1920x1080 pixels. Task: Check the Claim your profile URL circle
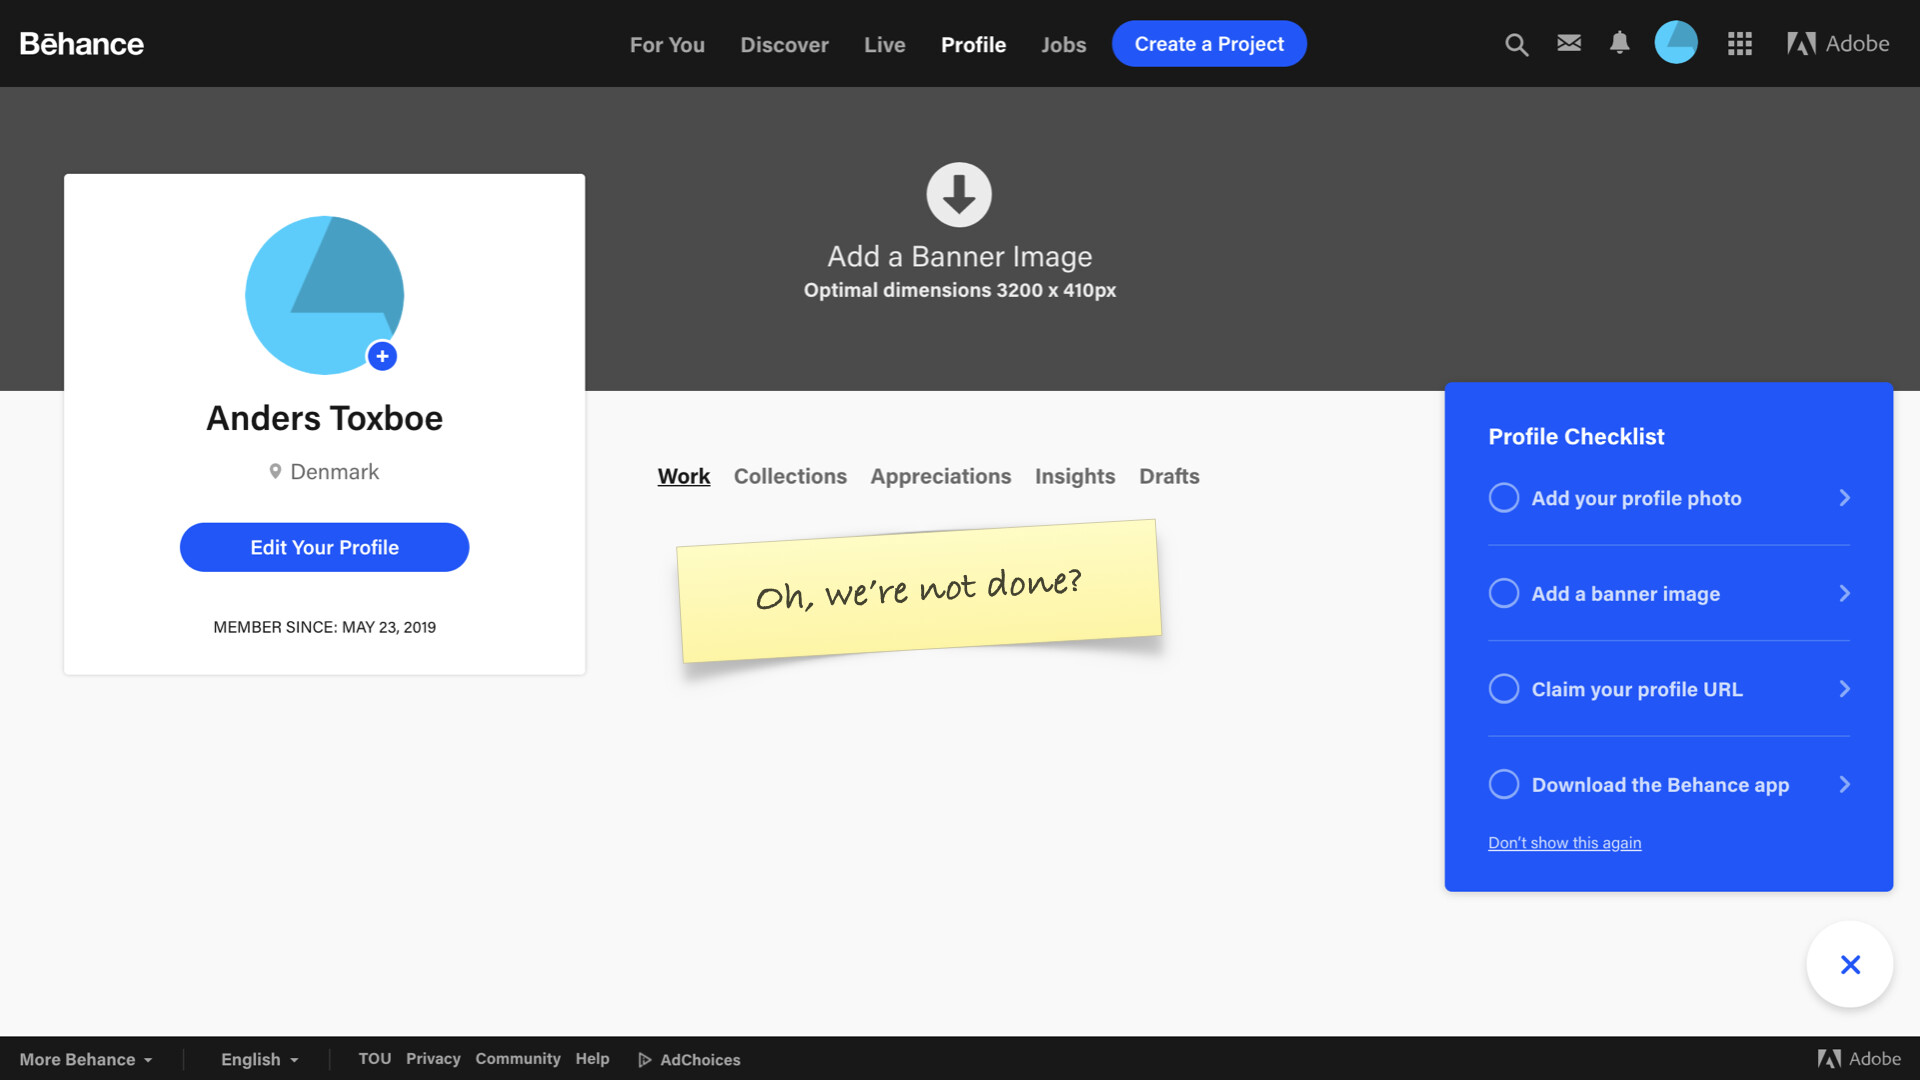tap(1503, 689)
